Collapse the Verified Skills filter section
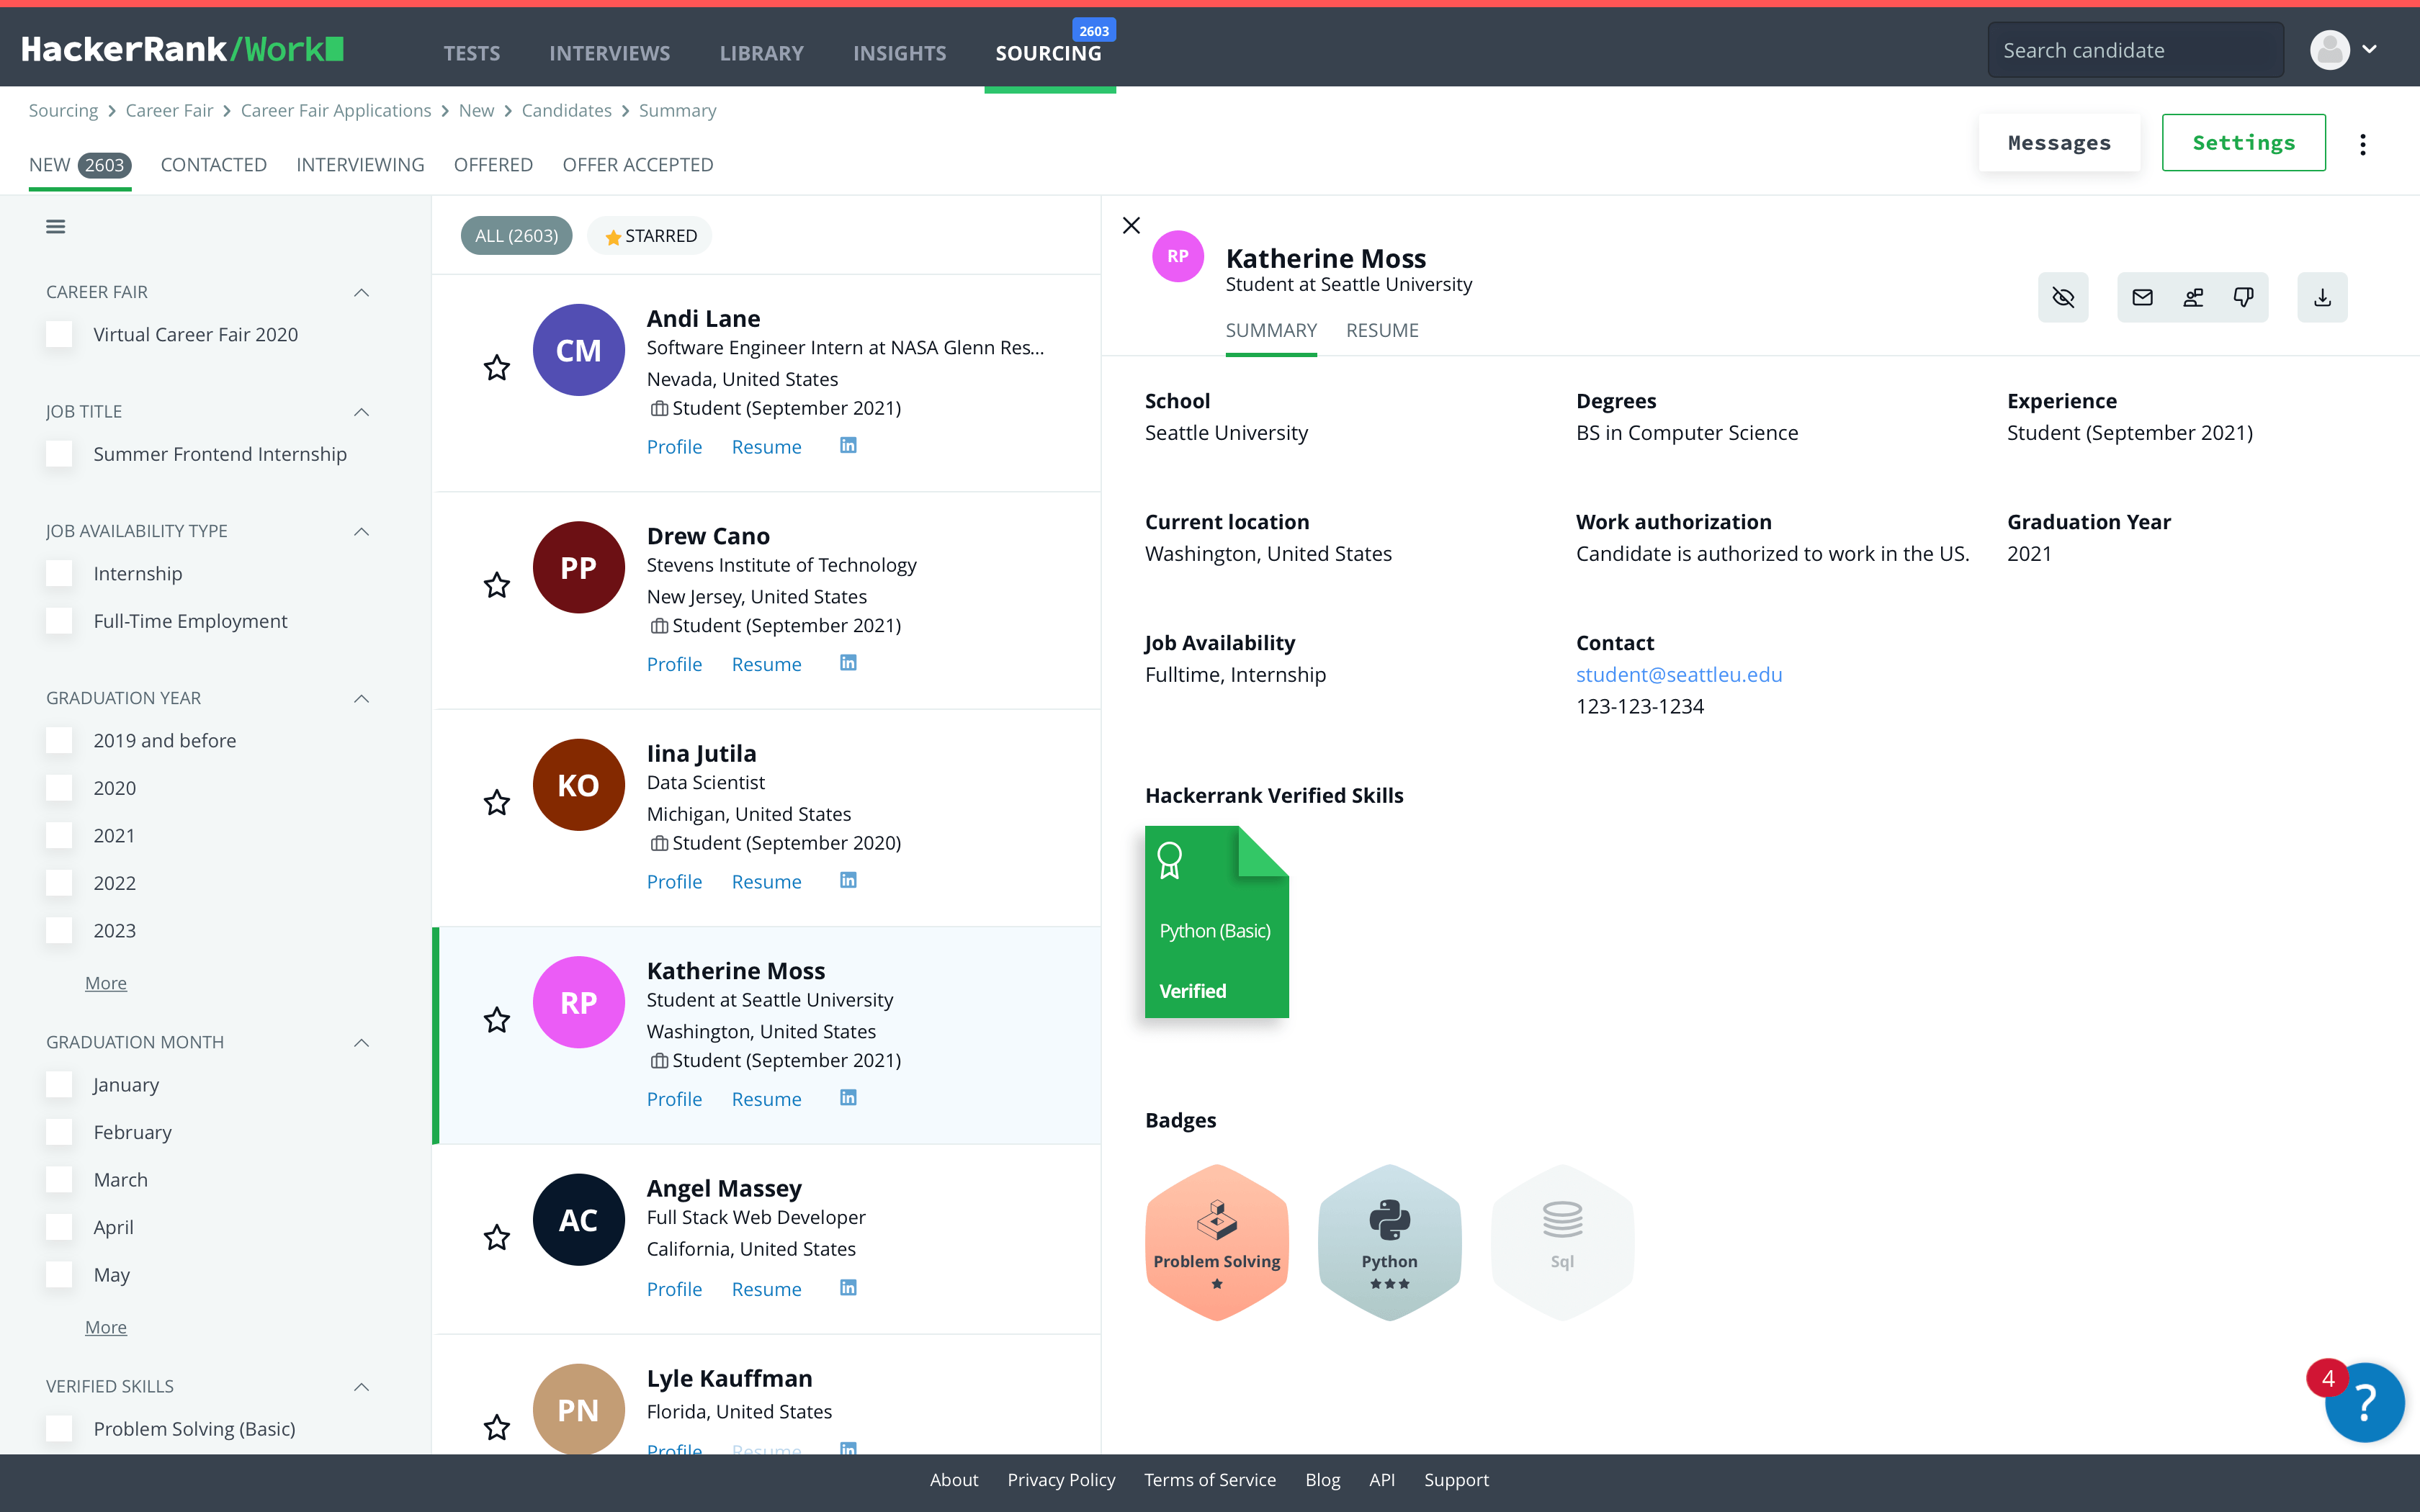Screen dimensions: 2420x1512 (362, 1387)
